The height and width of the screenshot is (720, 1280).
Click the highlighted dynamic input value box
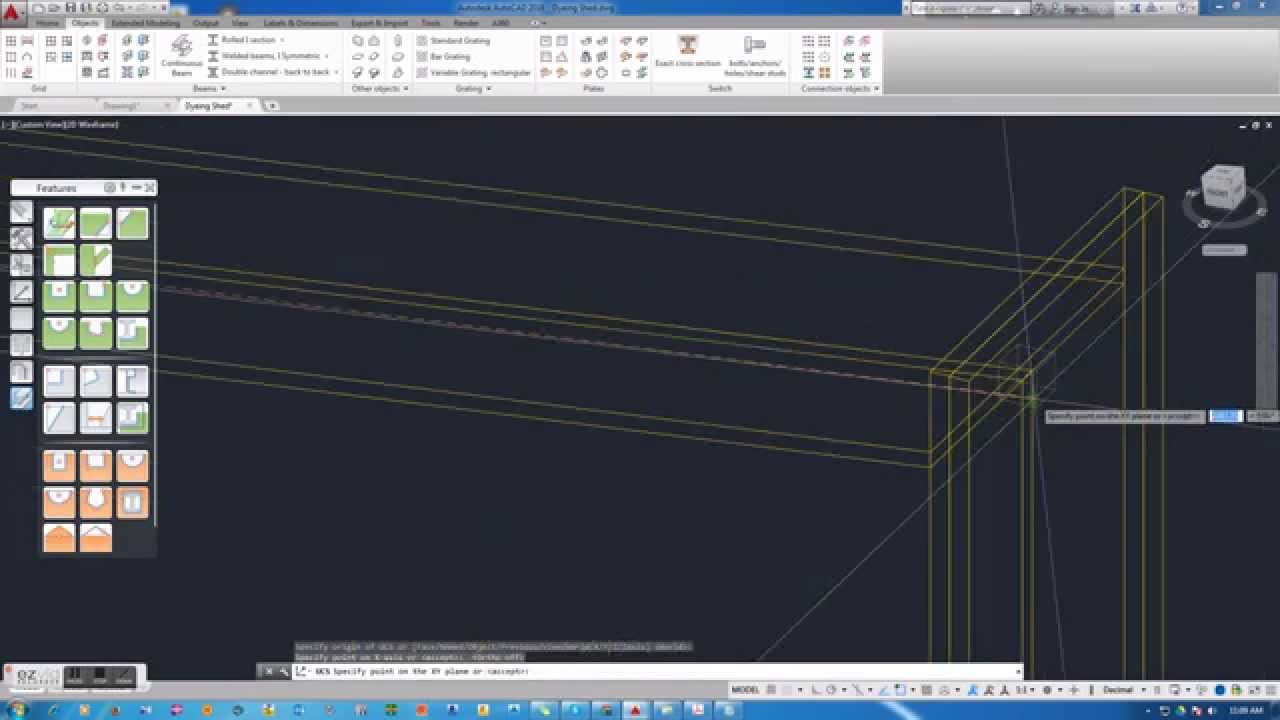[x=1226, y=416]
